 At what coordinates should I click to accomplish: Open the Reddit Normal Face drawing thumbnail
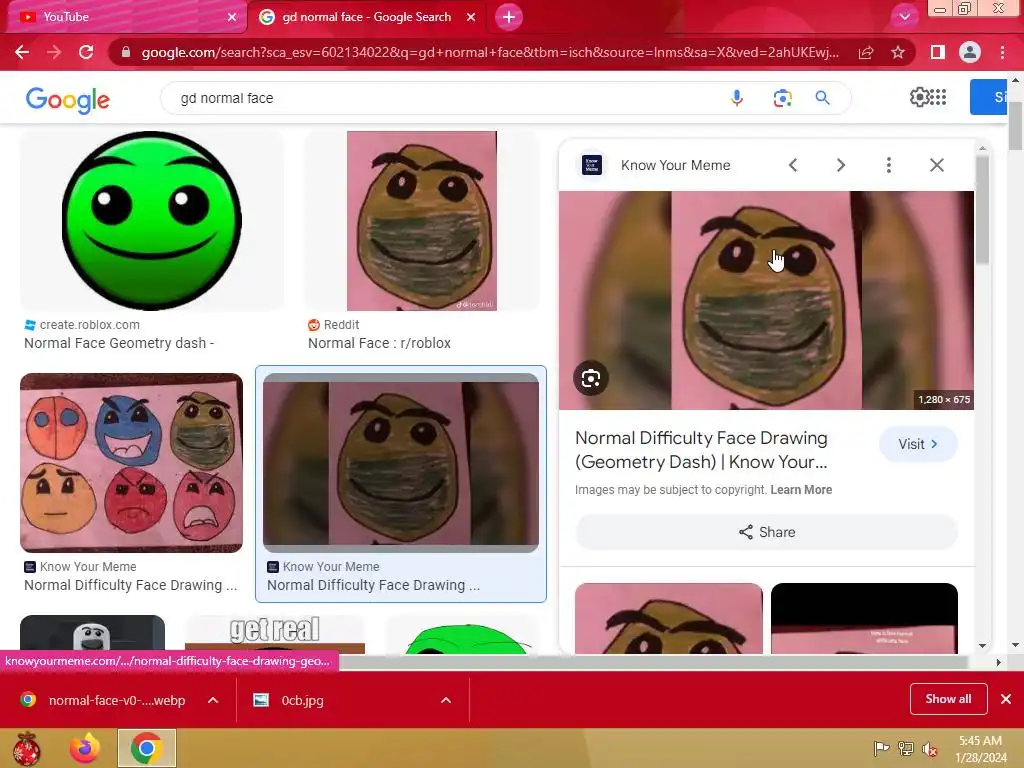click(422, 221)
